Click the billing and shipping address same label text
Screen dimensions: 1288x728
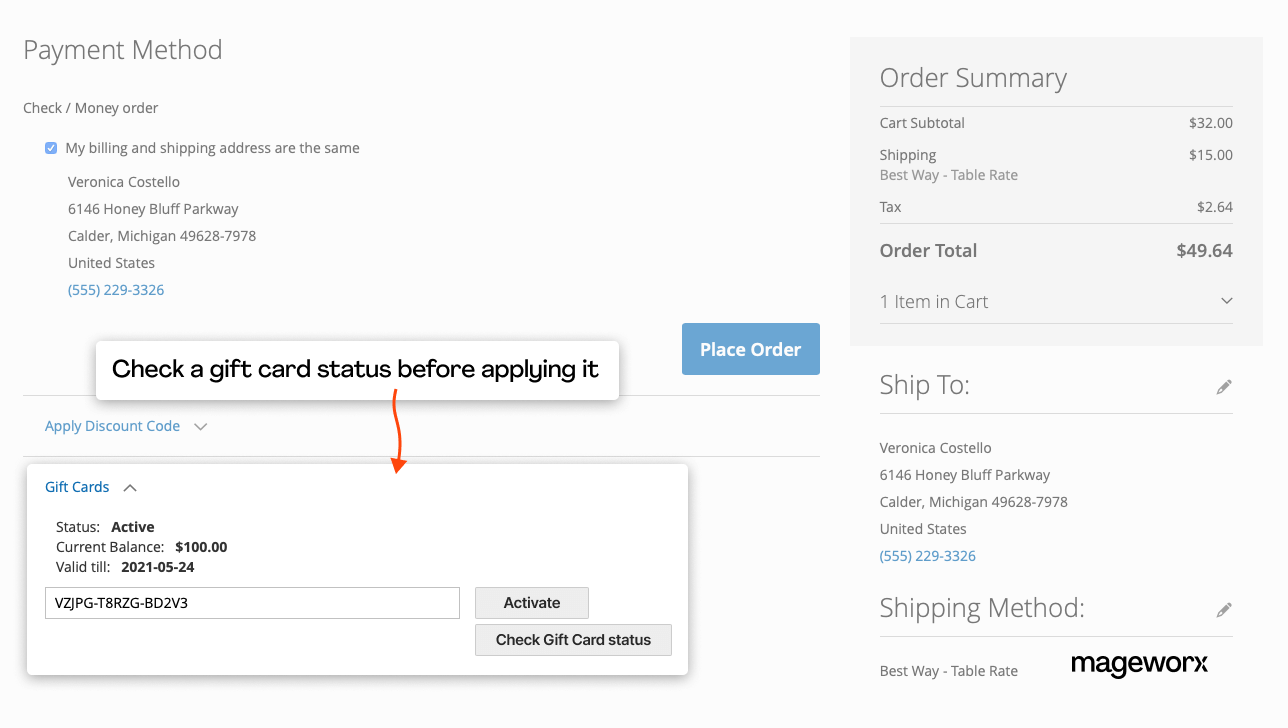212,148
